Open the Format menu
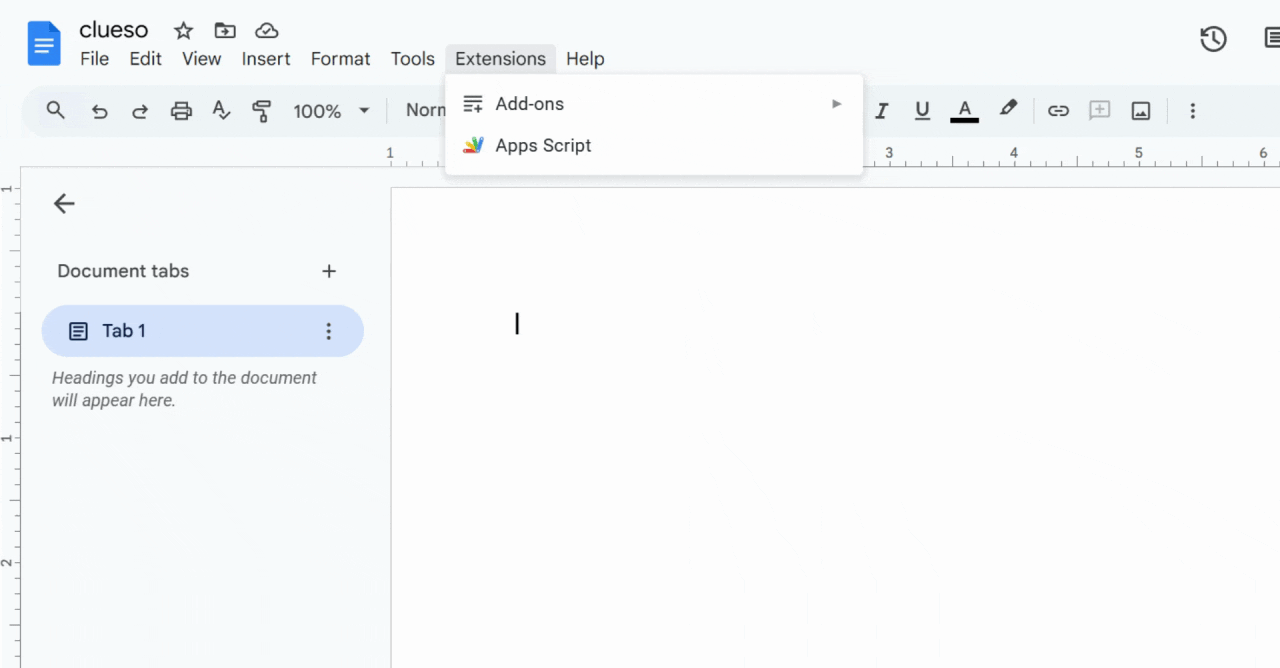 pyautogui.click(x=340, y=59)
